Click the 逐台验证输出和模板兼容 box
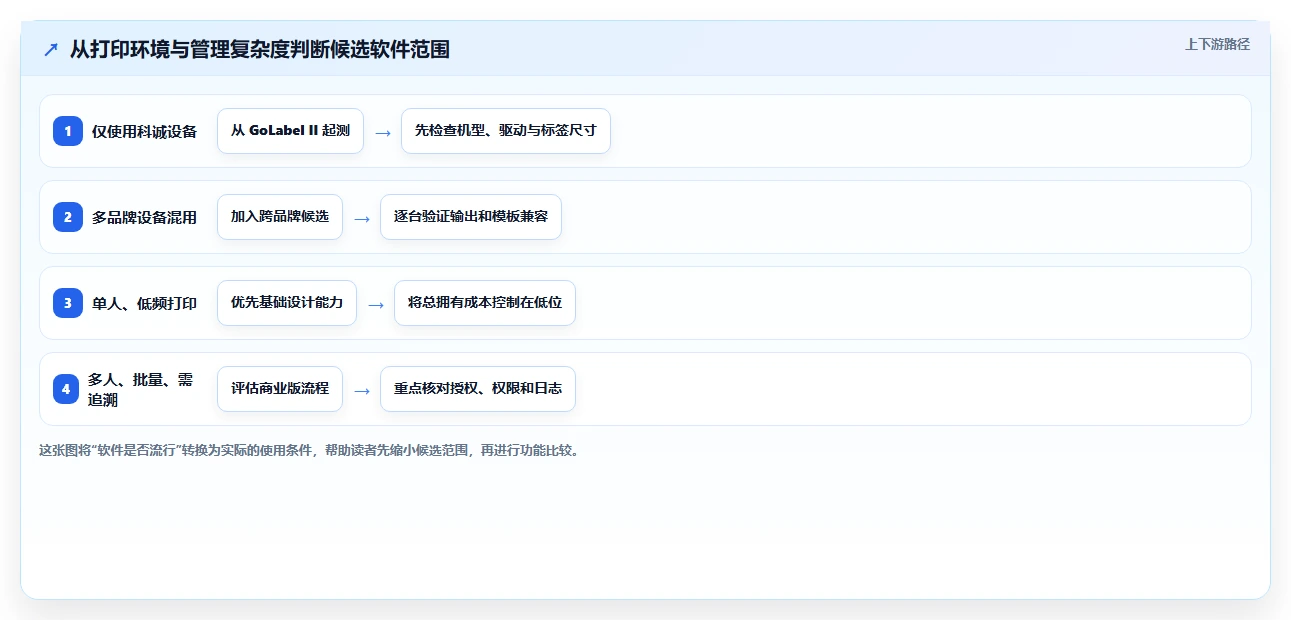Viewport: 1291px width, 620px height. coord(471,217)
